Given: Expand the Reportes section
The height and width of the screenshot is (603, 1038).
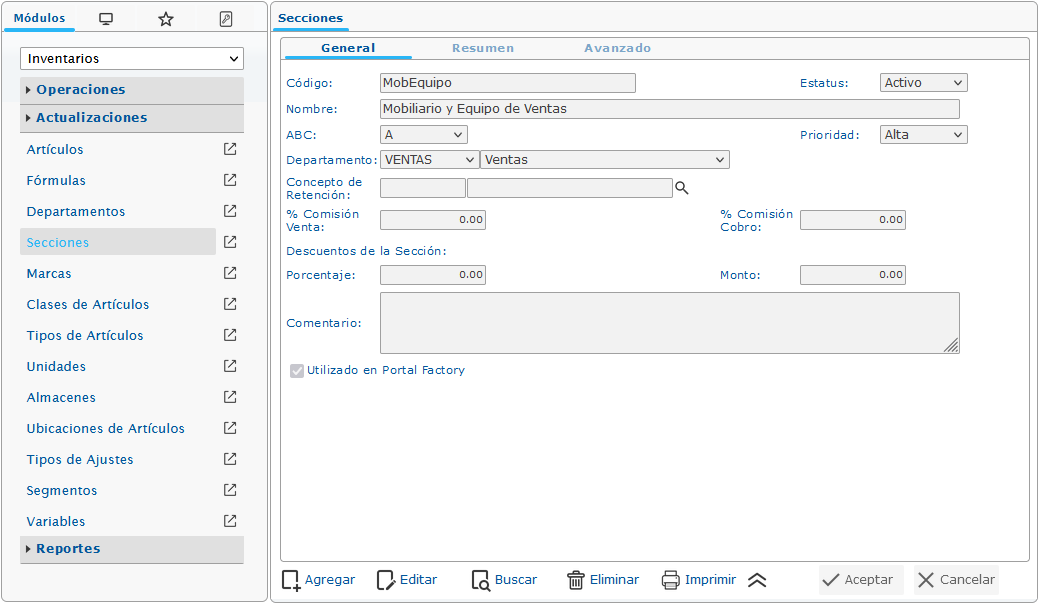Looking at the screenshot, I should tap(132, 549).
